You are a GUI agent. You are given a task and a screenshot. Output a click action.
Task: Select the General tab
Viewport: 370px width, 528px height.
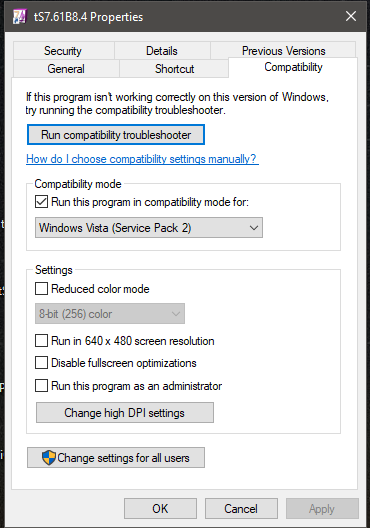66,69
